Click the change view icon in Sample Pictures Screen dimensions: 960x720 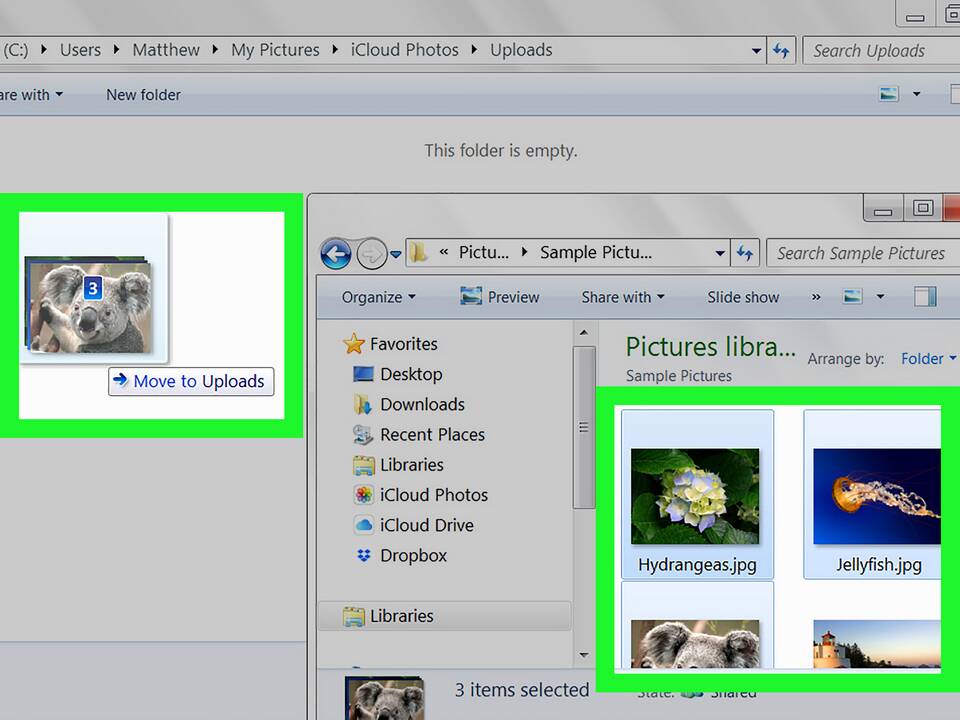[853, 296]
